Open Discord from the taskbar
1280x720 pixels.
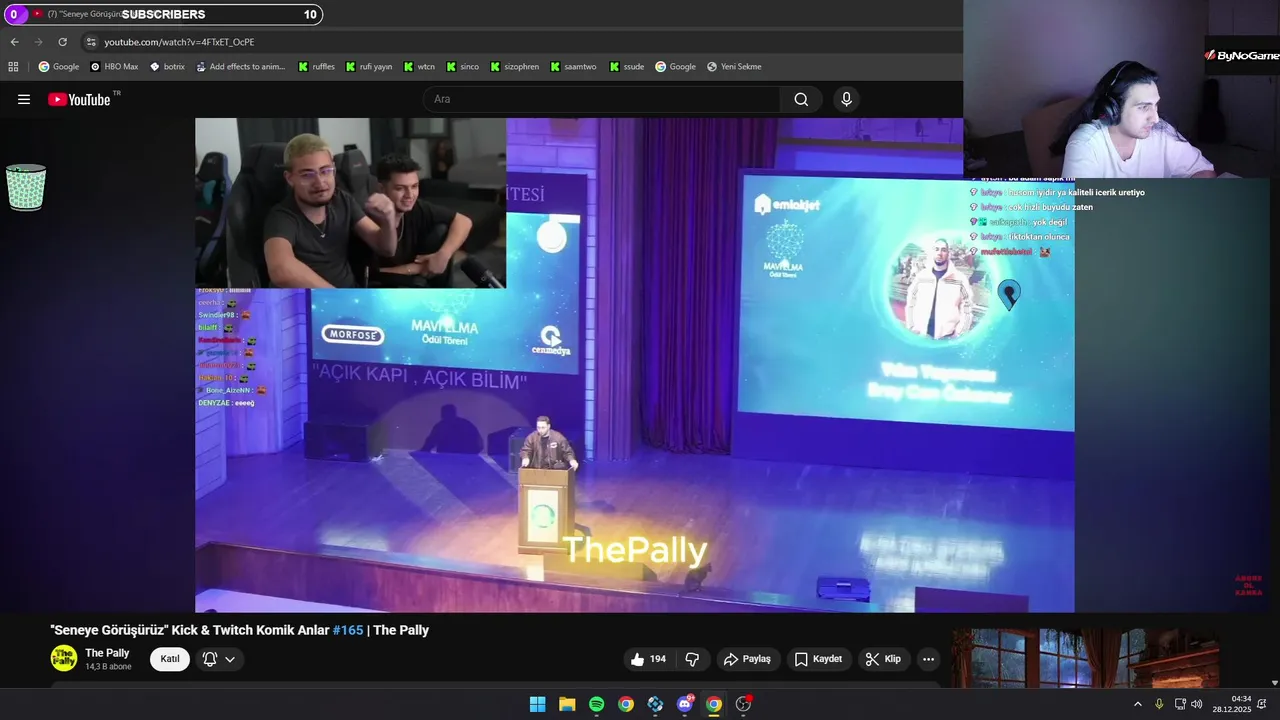(x=685, y=704)
